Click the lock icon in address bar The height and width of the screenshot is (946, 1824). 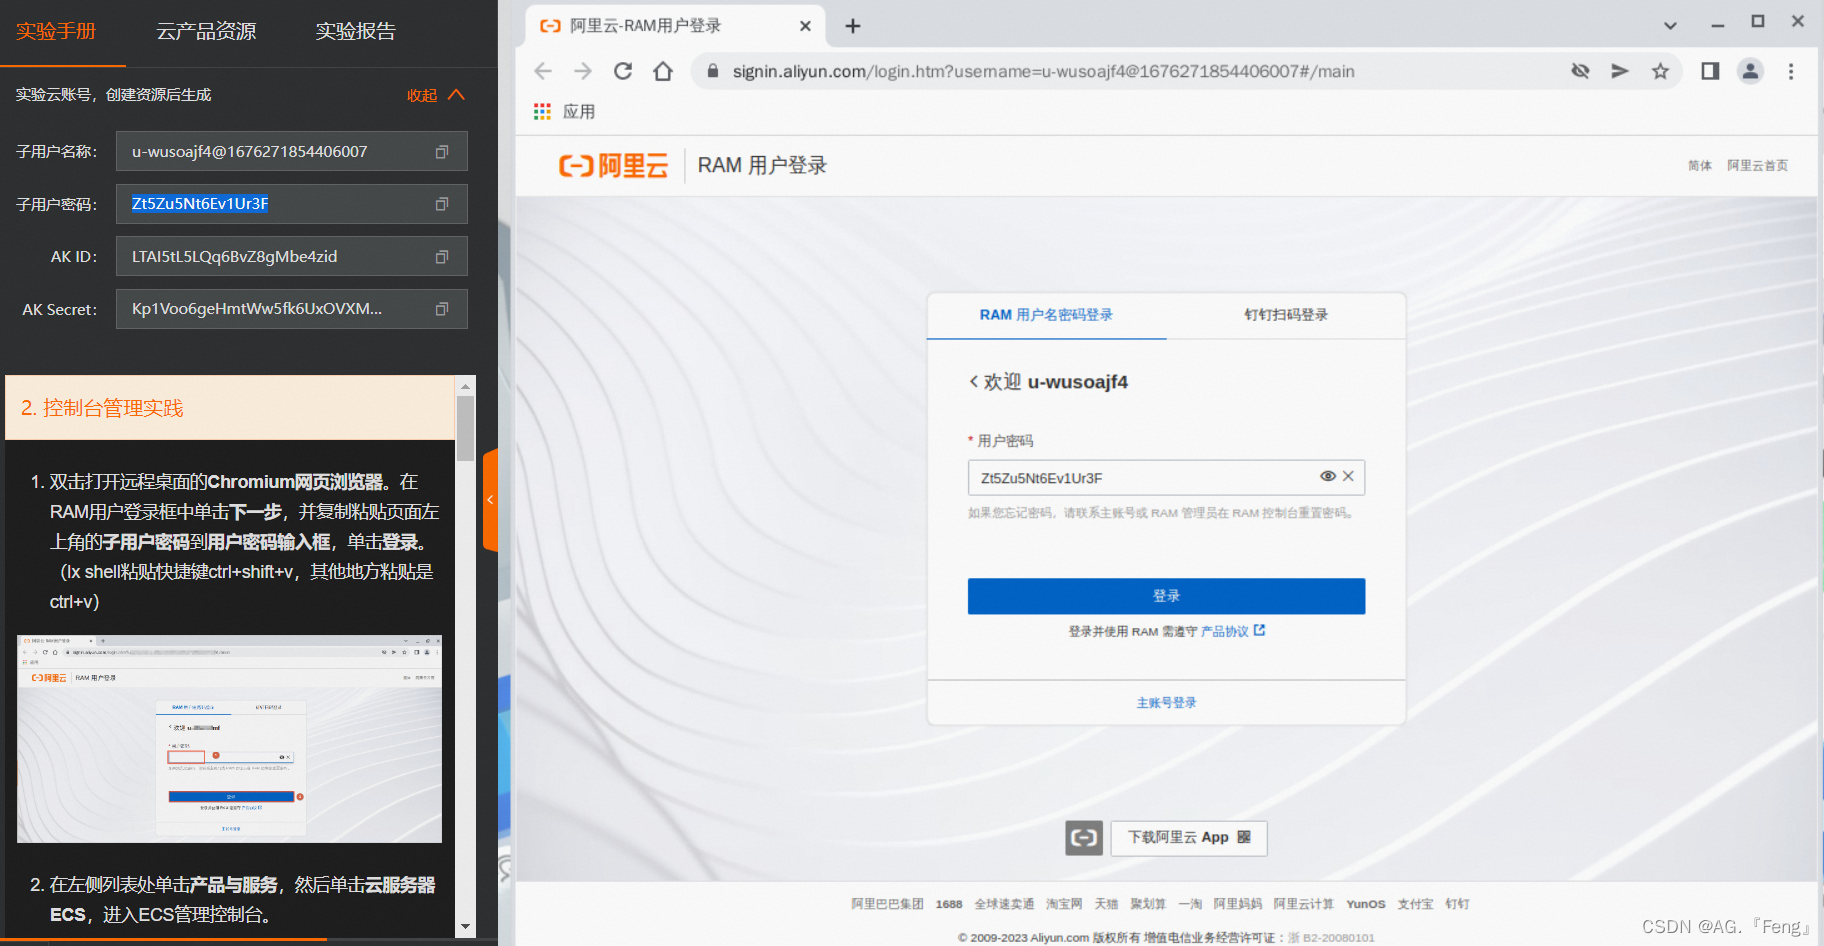(713, 71)
